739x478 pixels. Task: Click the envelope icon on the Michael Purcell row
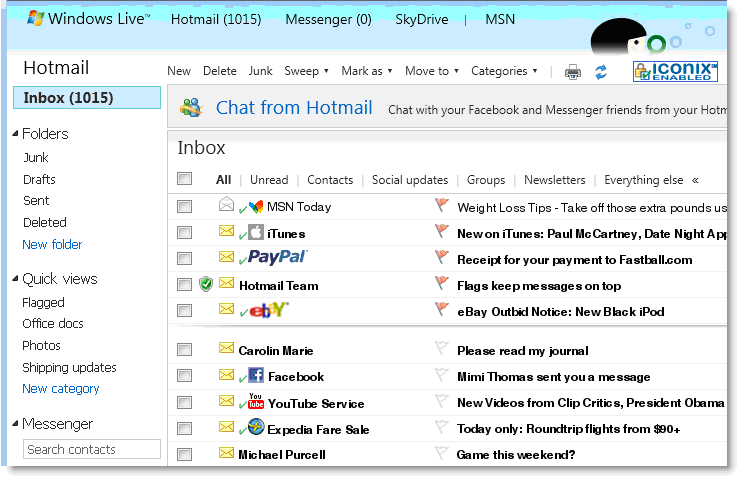226,453
